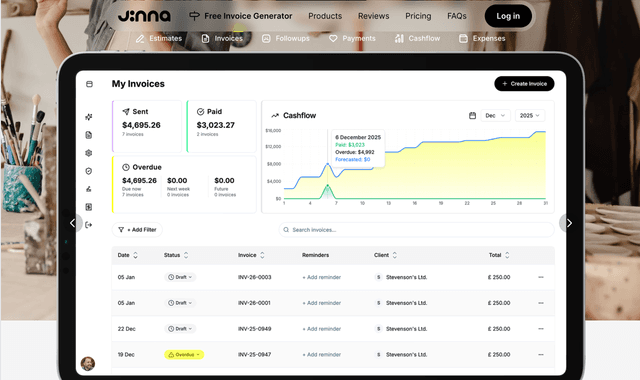
Task: Click the Reminders column header
Action: [316, 255]
